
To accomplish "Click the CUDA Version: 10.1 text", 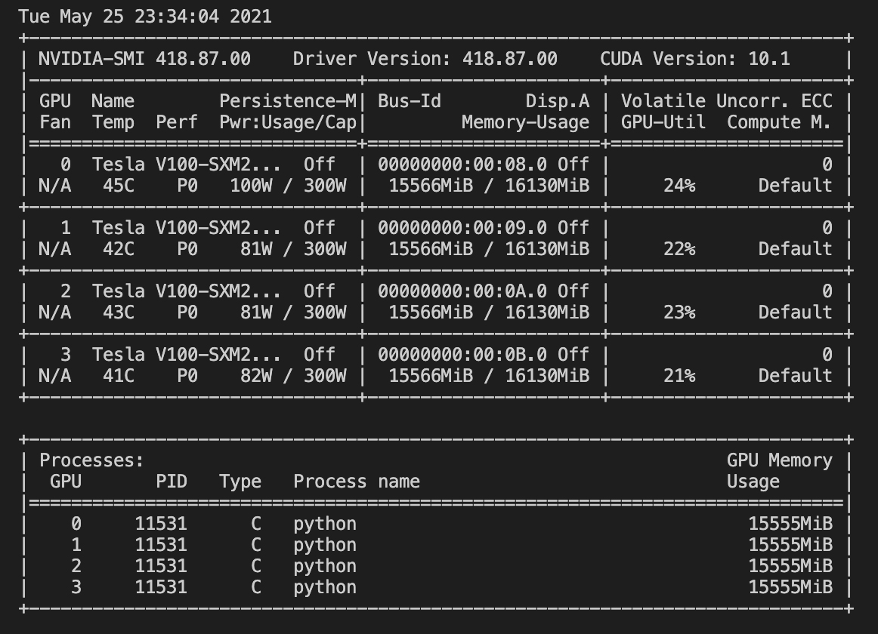I will tap(694, 59).
